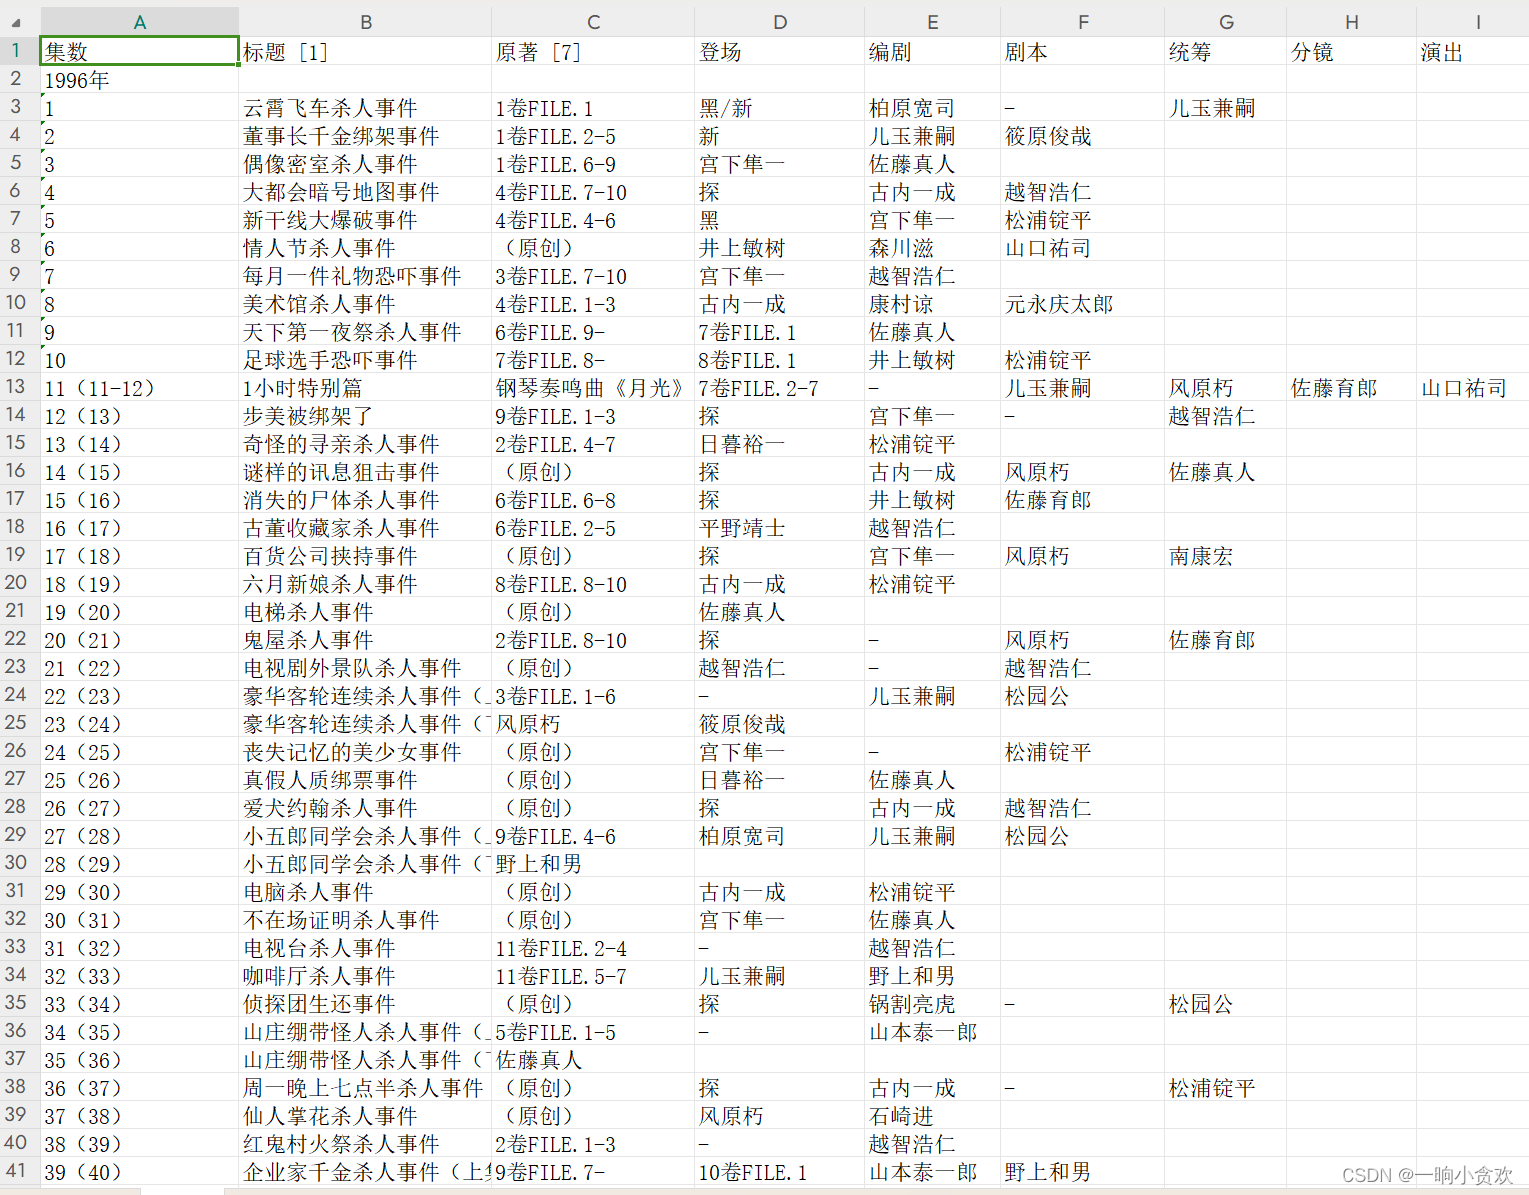Click cell 咖啡厅杀人事件
Viewport: 1529px width, 1195px height.
366,976
